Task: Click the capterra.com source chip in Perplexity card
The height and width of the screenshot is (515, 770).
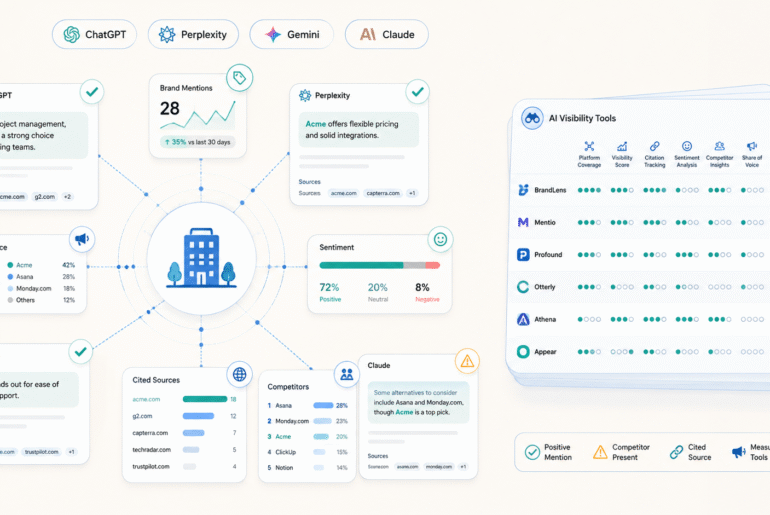Action: pyautogui.click(x=383, y=193)
